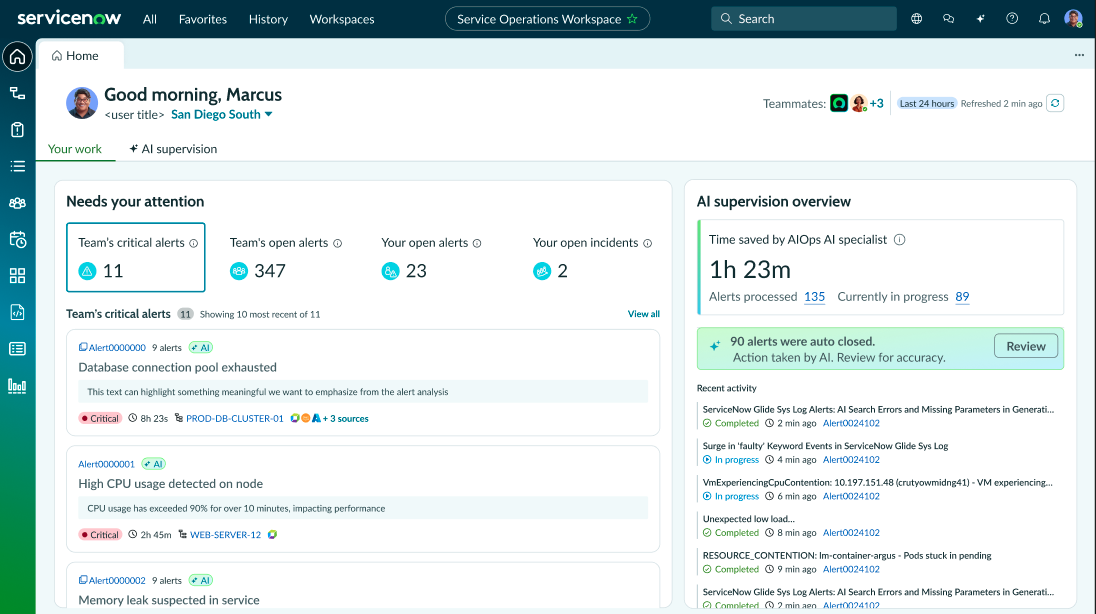Open the WEB-SERVER-12 link
This screenshot has width=1096, height=614.
226,534
